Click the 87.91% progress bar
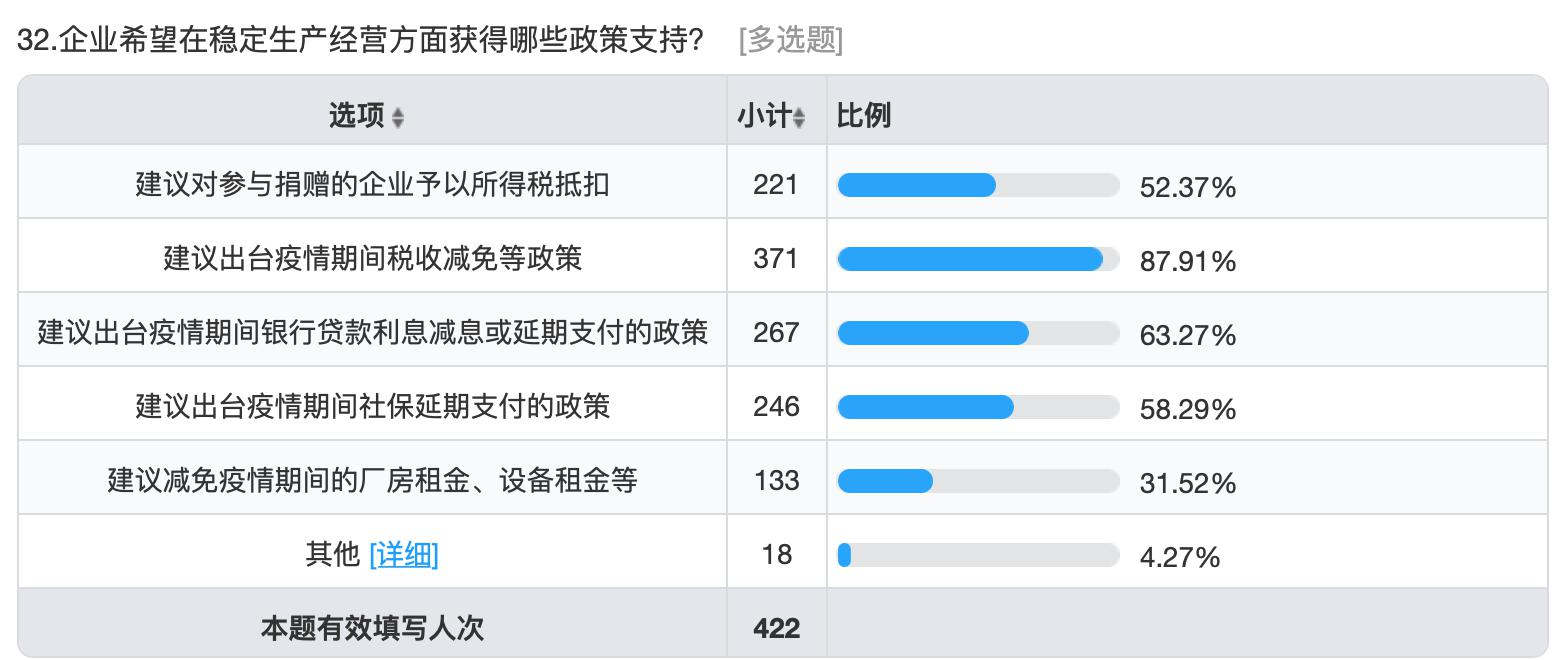This screenshot has width=1554, height=660. click(x=977, y=259)
